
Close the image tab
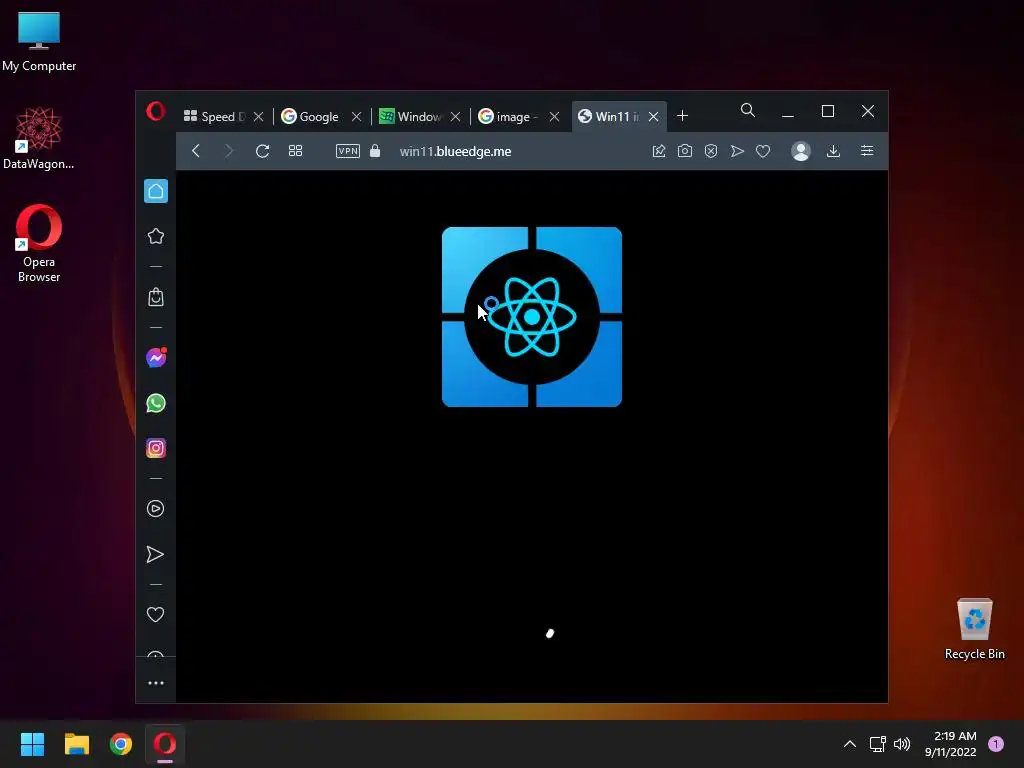[x=554, y=117]
